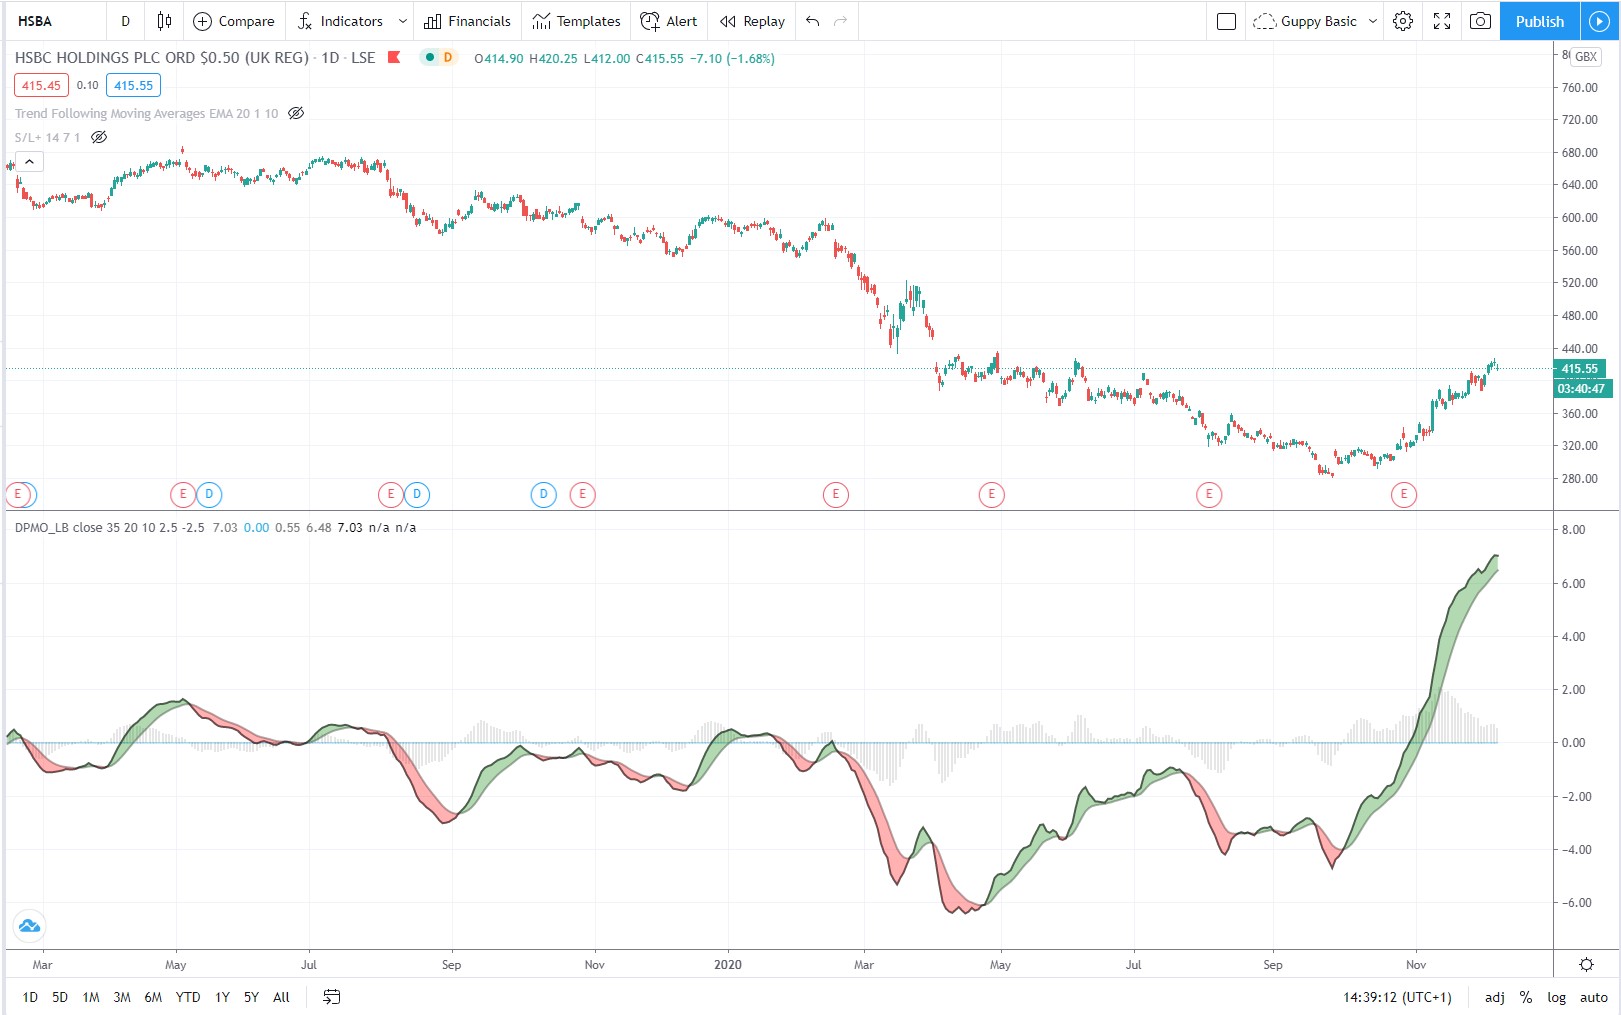Click the 415.55 buy price button

point(133,85)
